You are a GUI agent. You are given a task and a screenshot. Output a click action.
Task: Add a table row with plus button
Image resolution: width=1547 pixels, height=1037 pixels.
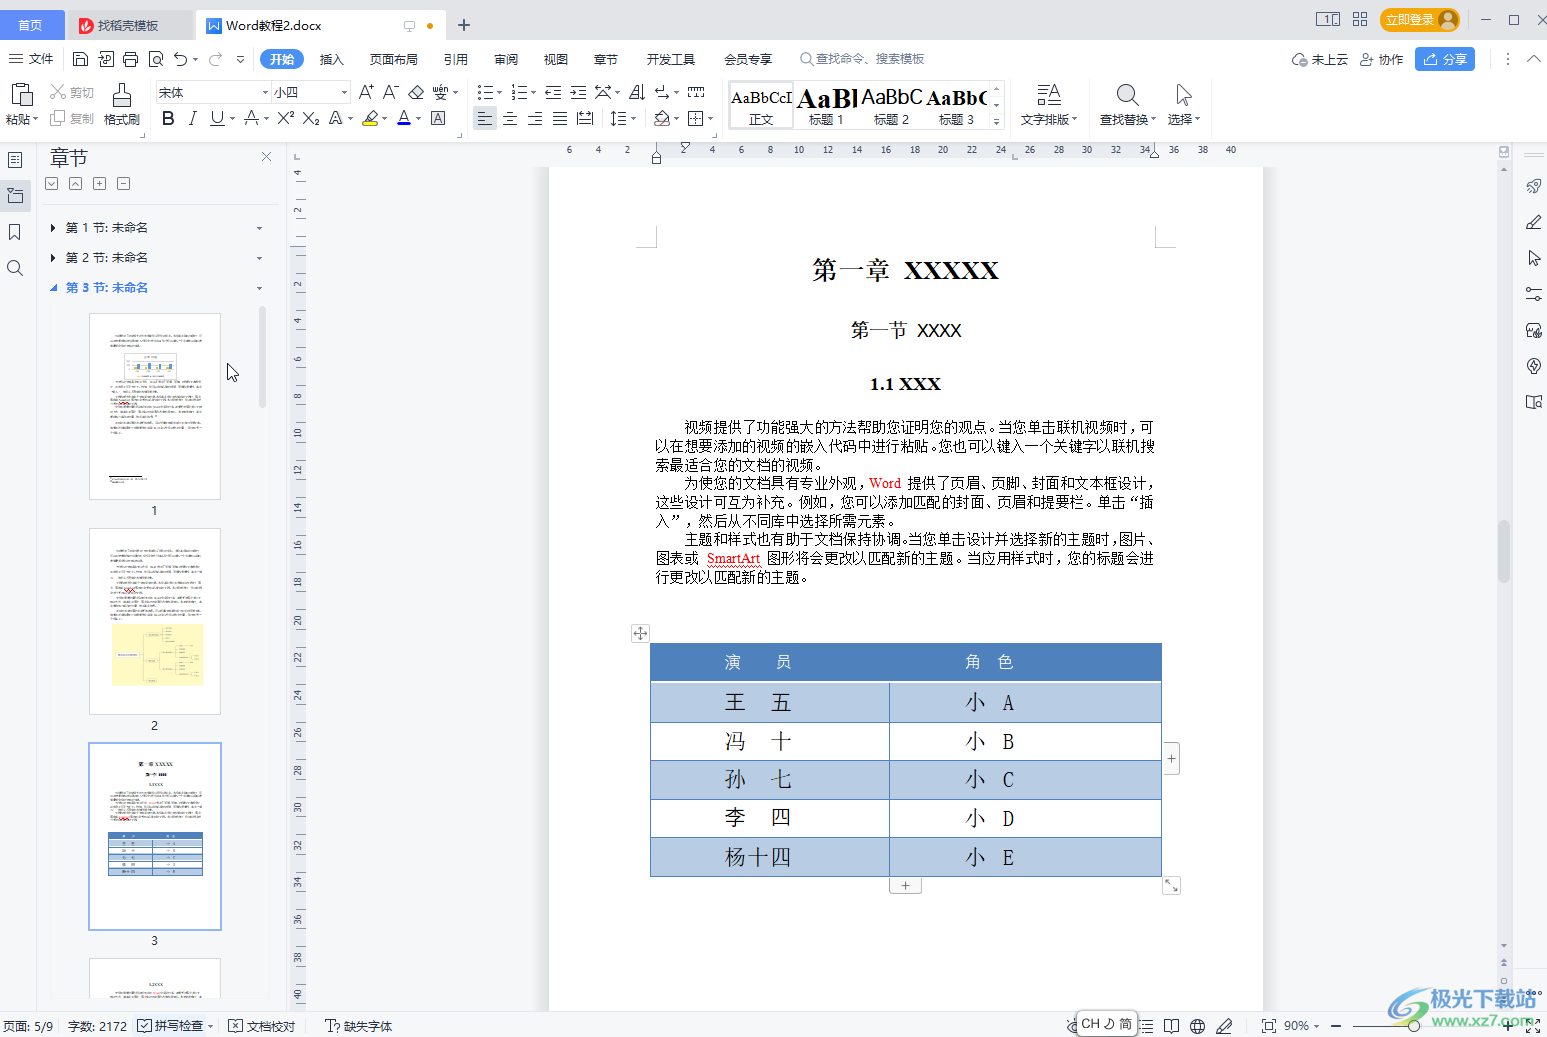point(905,885)
